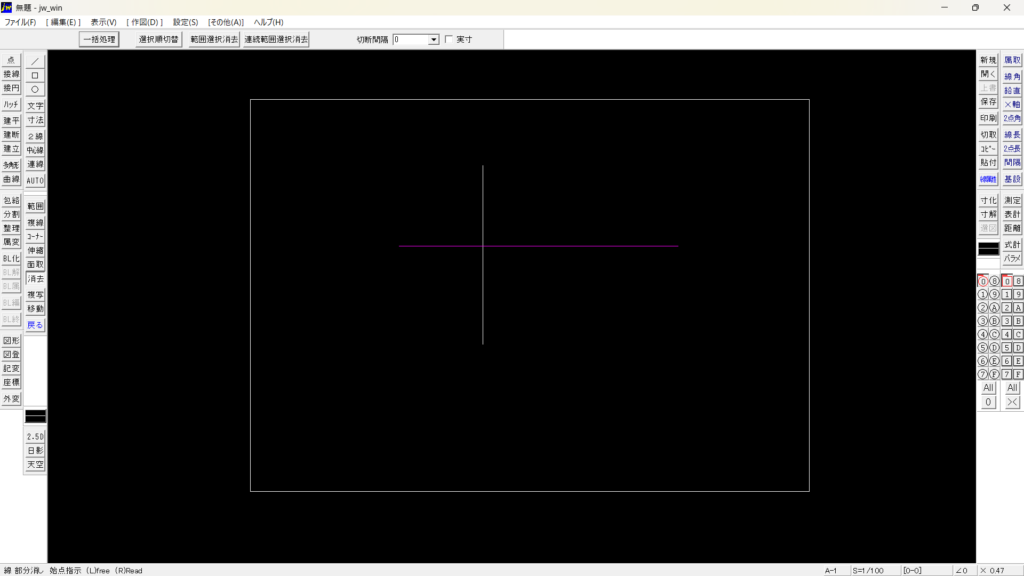
Task: Choose the 寸法 dimension tool
Action: [x=35, y=120]
